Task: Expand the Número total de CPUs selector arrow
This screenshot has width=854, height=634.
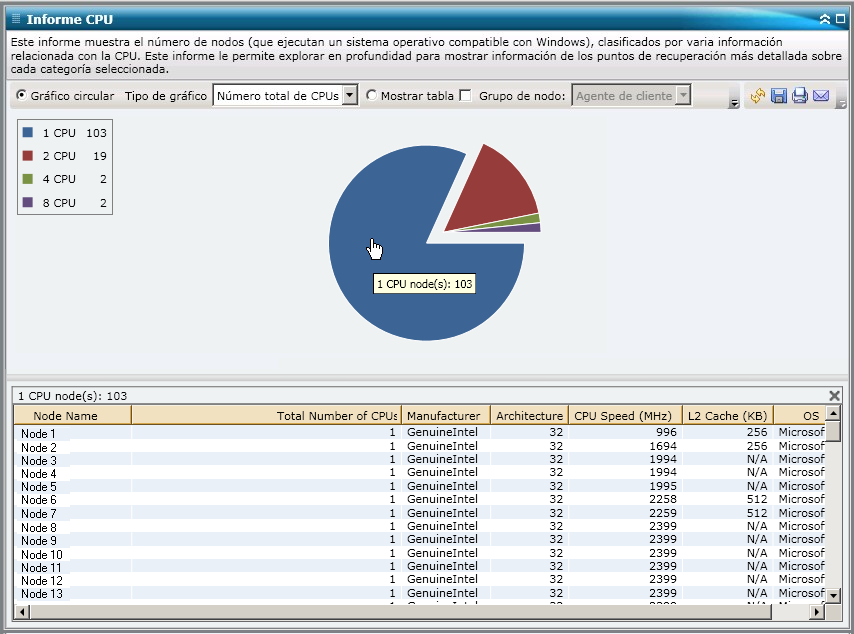Action: pos(349,96)
